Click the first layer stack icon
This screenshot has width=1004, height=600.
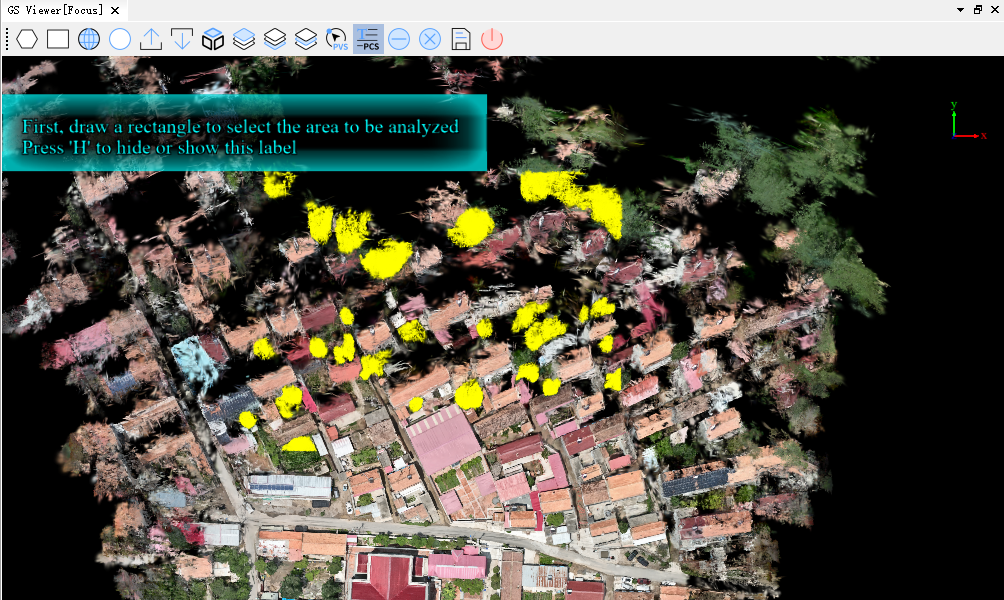coord(244,39)
